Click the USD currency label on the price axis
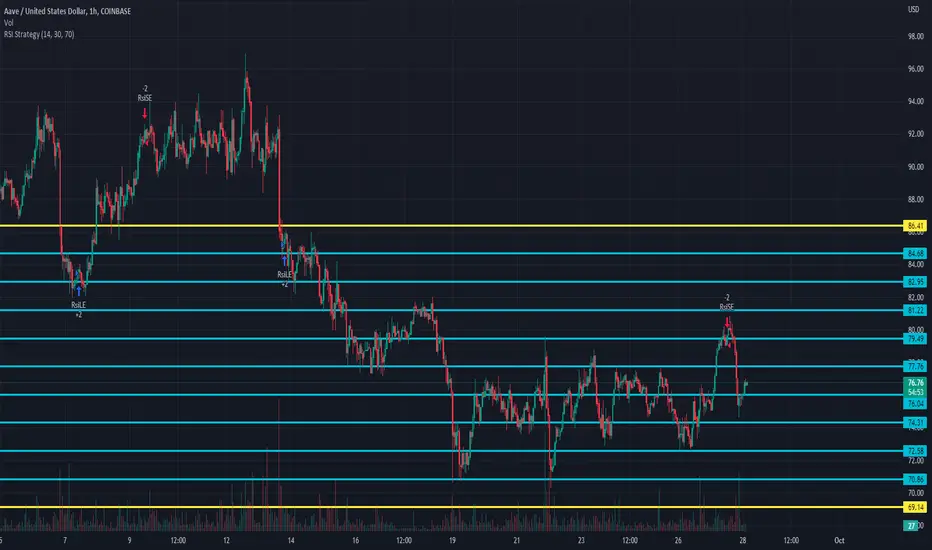This screenshot has height=550, width=932. [x=914, y=10]
